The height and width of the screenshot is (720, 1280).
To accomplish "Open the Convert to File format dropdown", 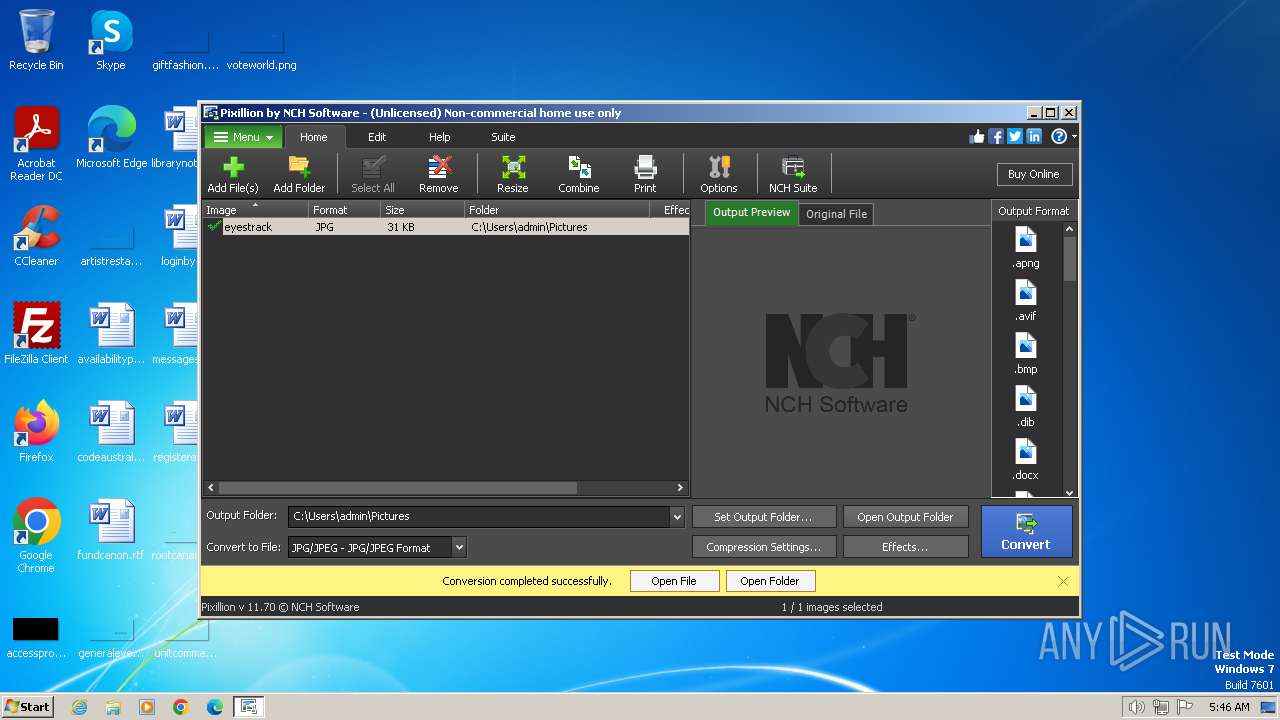I will (x=459, y=548).
